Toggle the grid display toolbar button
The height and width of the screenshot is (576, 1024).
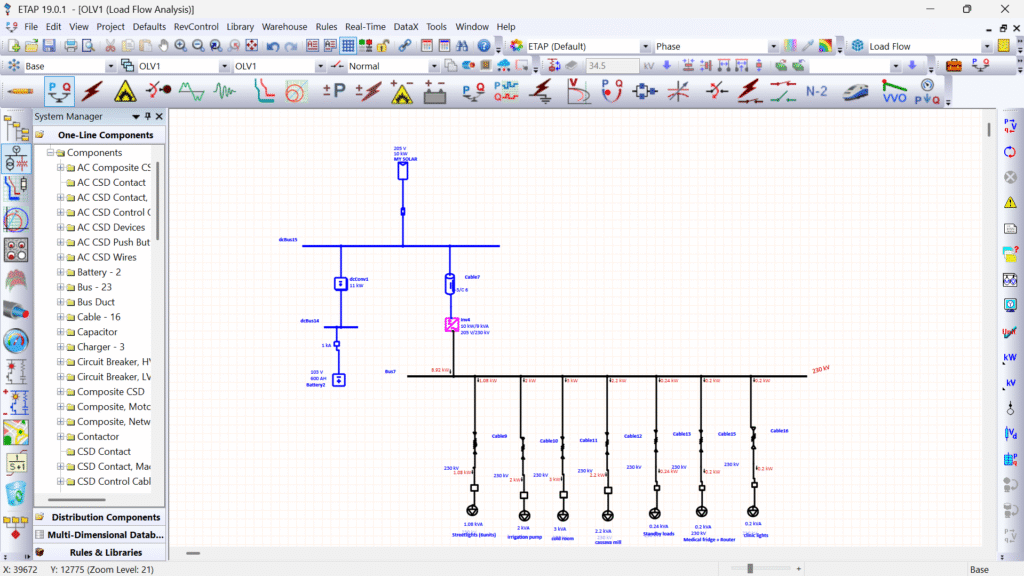pos(348,46)
